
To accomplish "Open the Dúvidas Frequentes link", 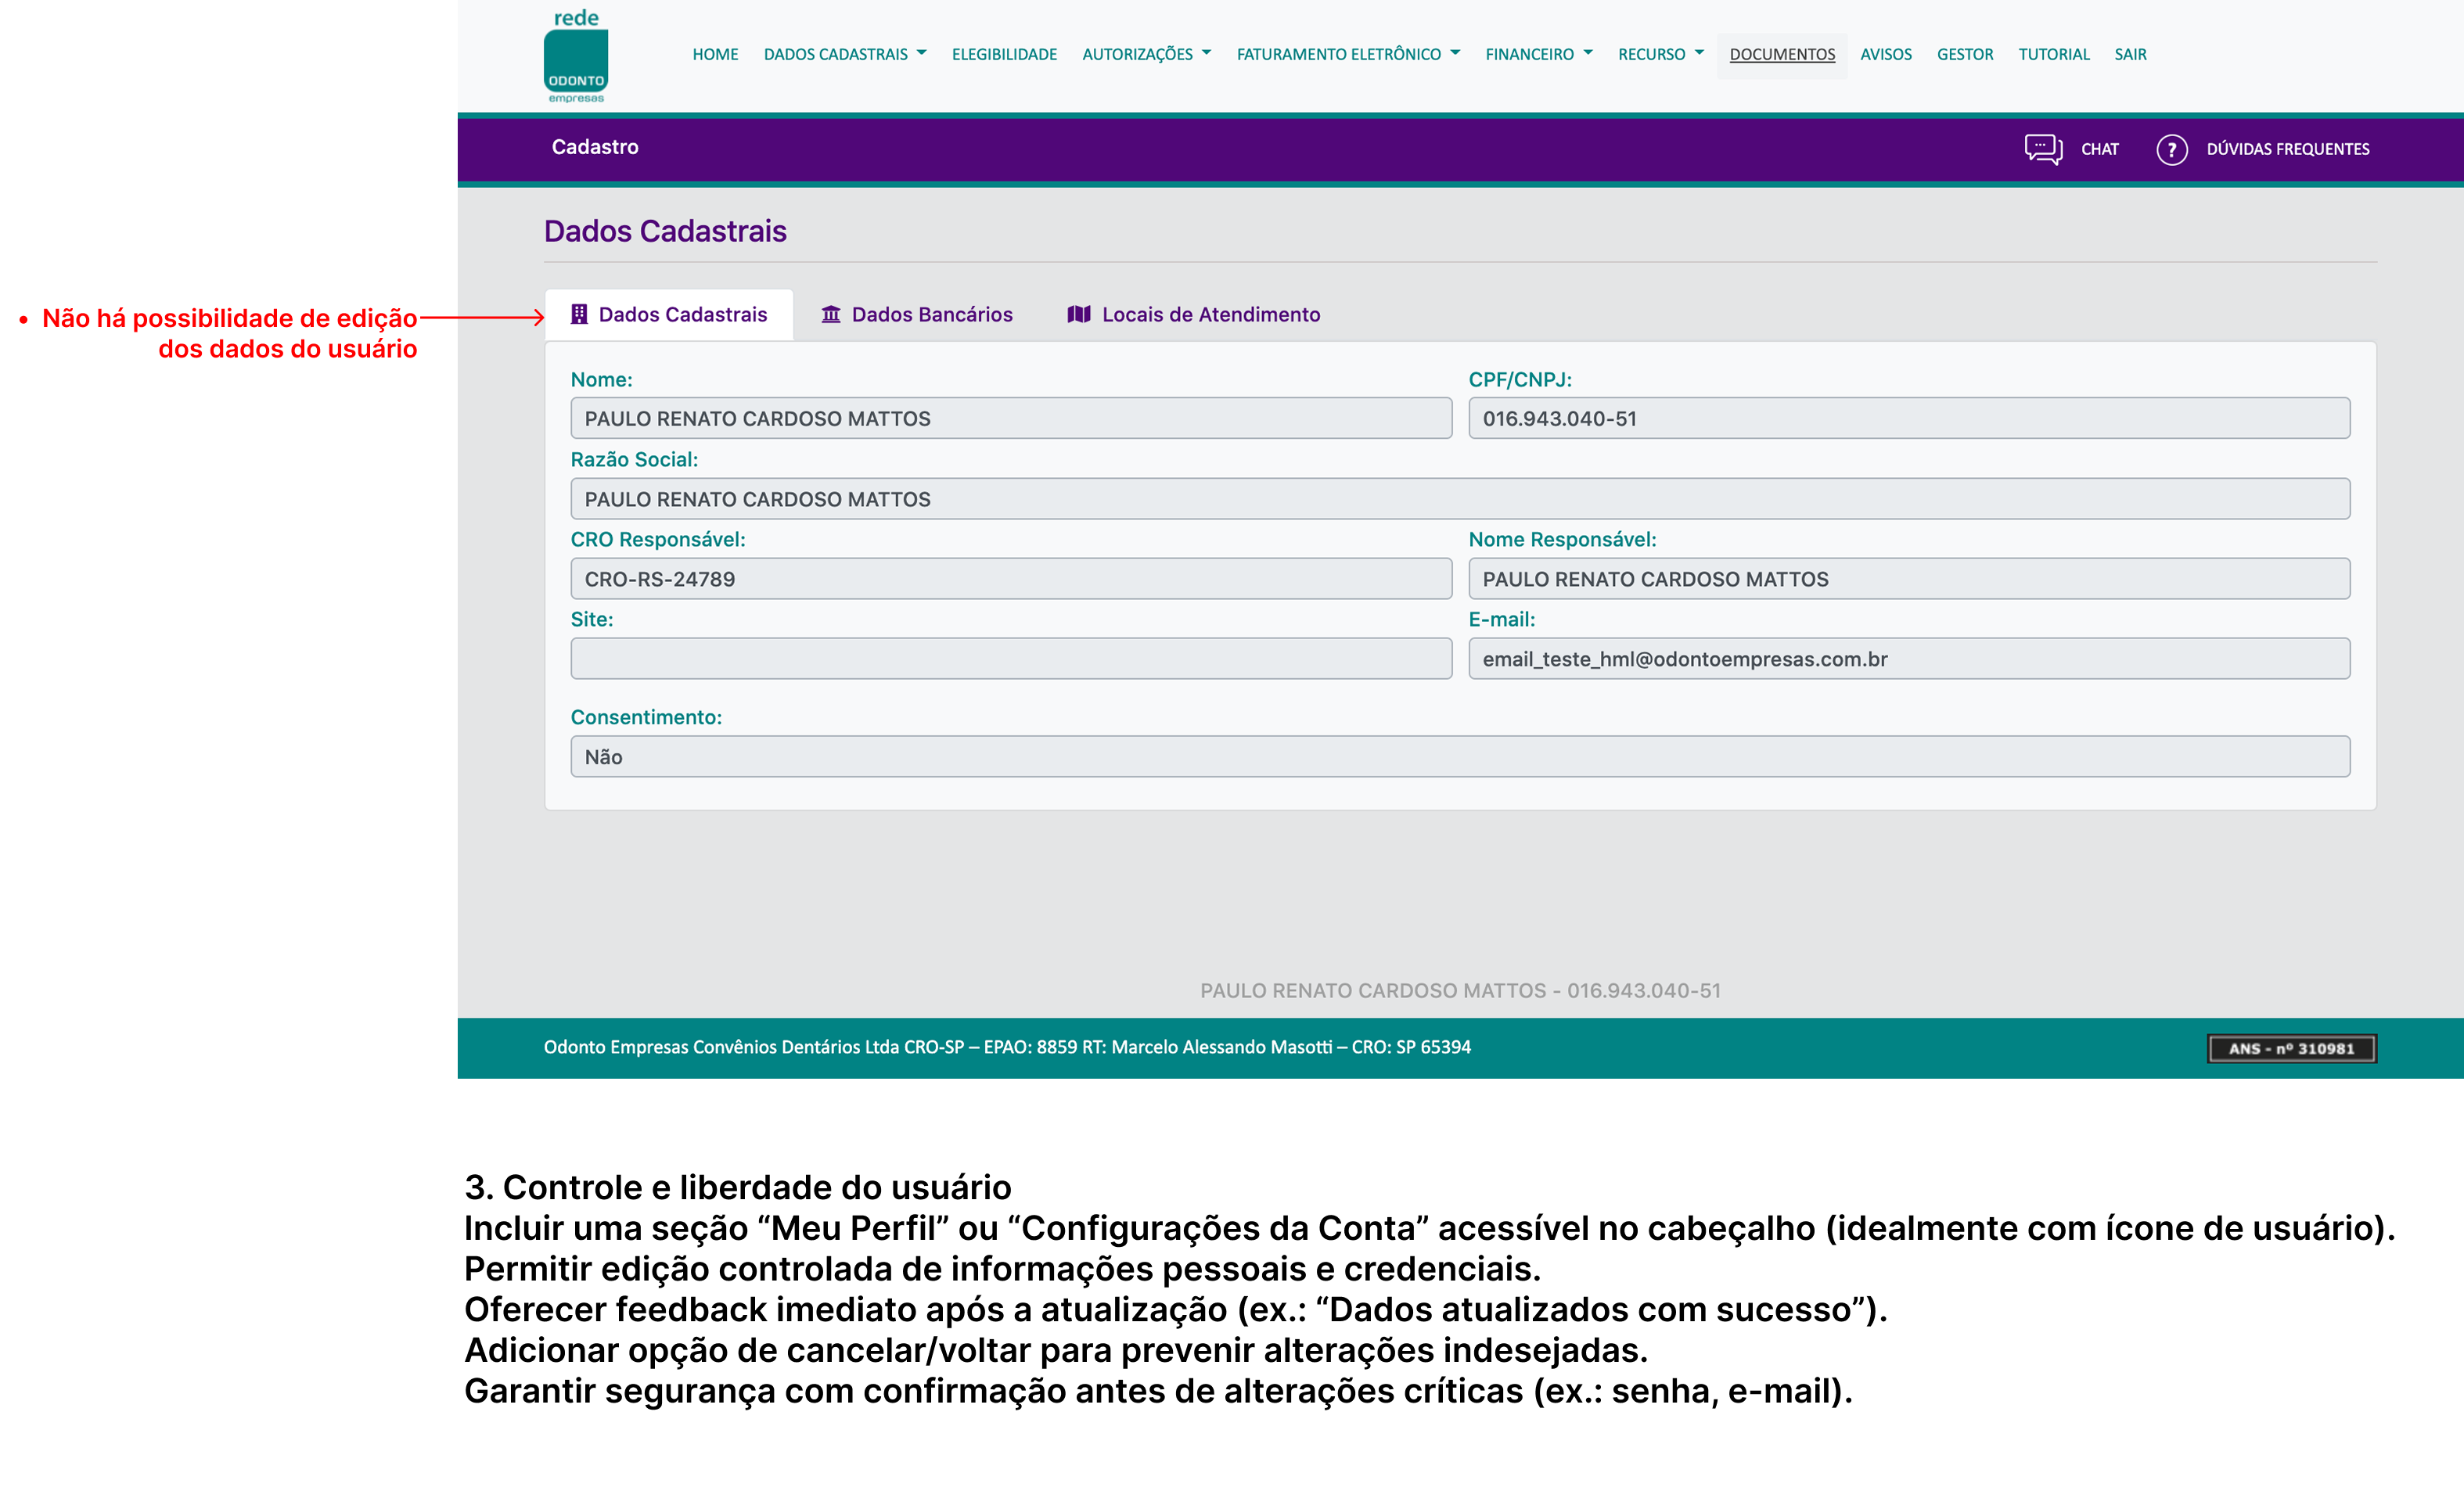I will click(x=2287, y=149).
